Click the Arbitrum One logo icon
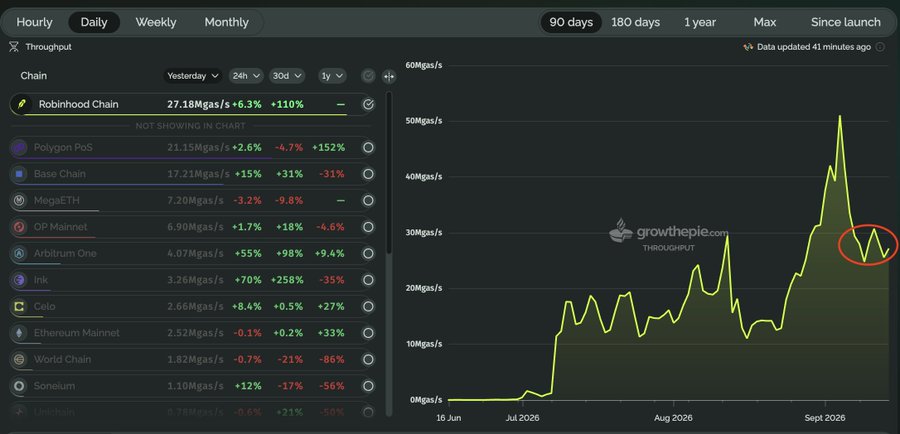 tap(19, 254)
